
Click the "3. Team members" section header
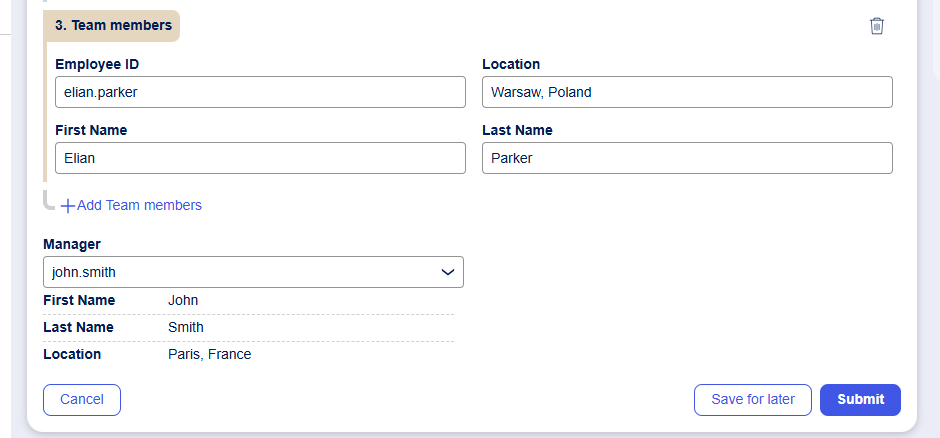(x=113, y=26)
